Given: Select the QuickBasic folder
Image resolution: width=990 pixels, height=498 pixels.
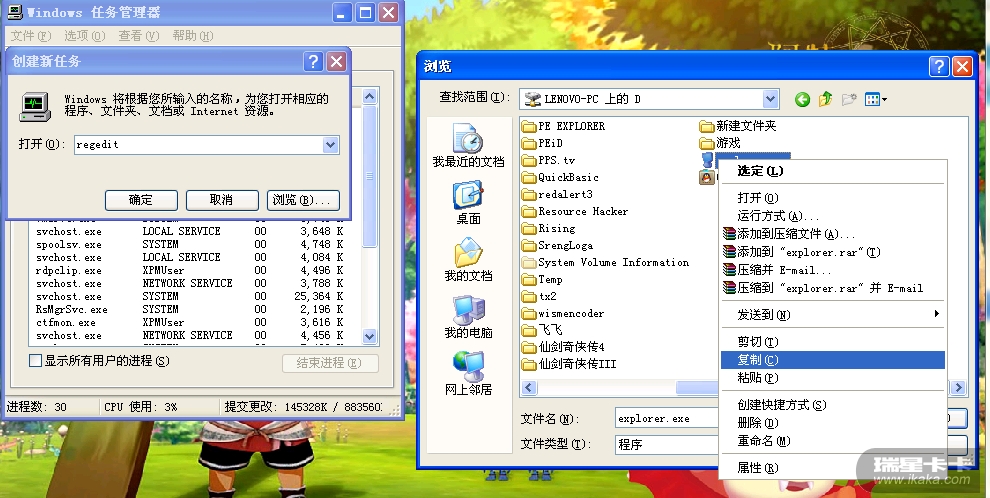Looking at the screenshot, I should 560,177.
